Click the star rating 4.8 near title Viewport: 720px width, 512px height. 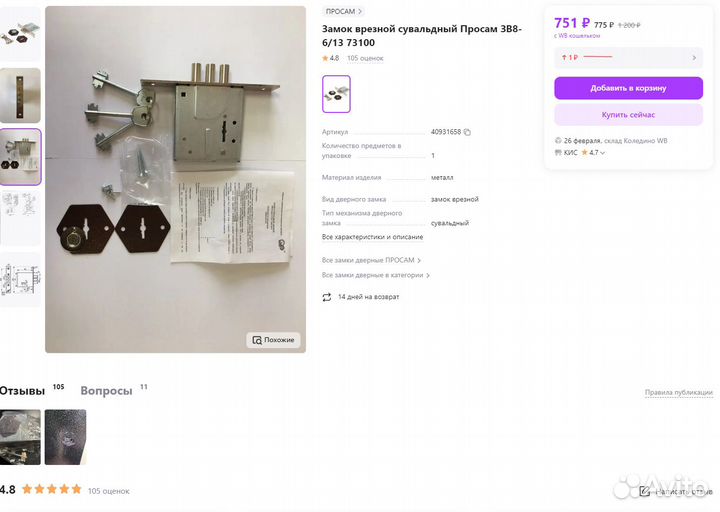coord(330,58)
